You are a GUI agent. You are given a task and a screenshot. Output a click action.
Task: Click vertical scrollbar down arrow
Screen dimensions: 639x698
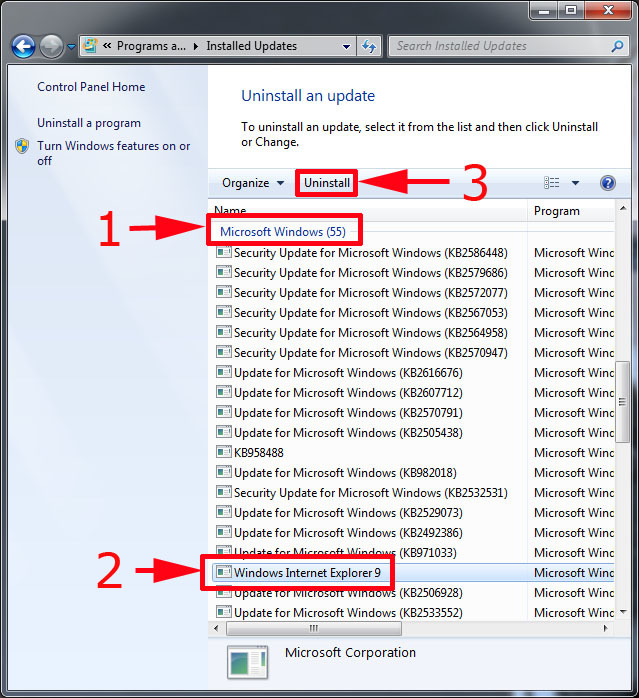click(x=623, y=613)
